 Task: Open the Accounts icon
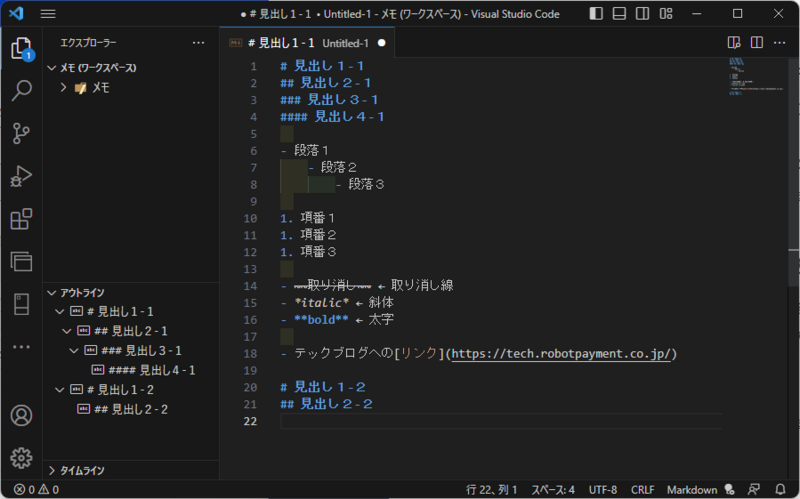(21, 415)
